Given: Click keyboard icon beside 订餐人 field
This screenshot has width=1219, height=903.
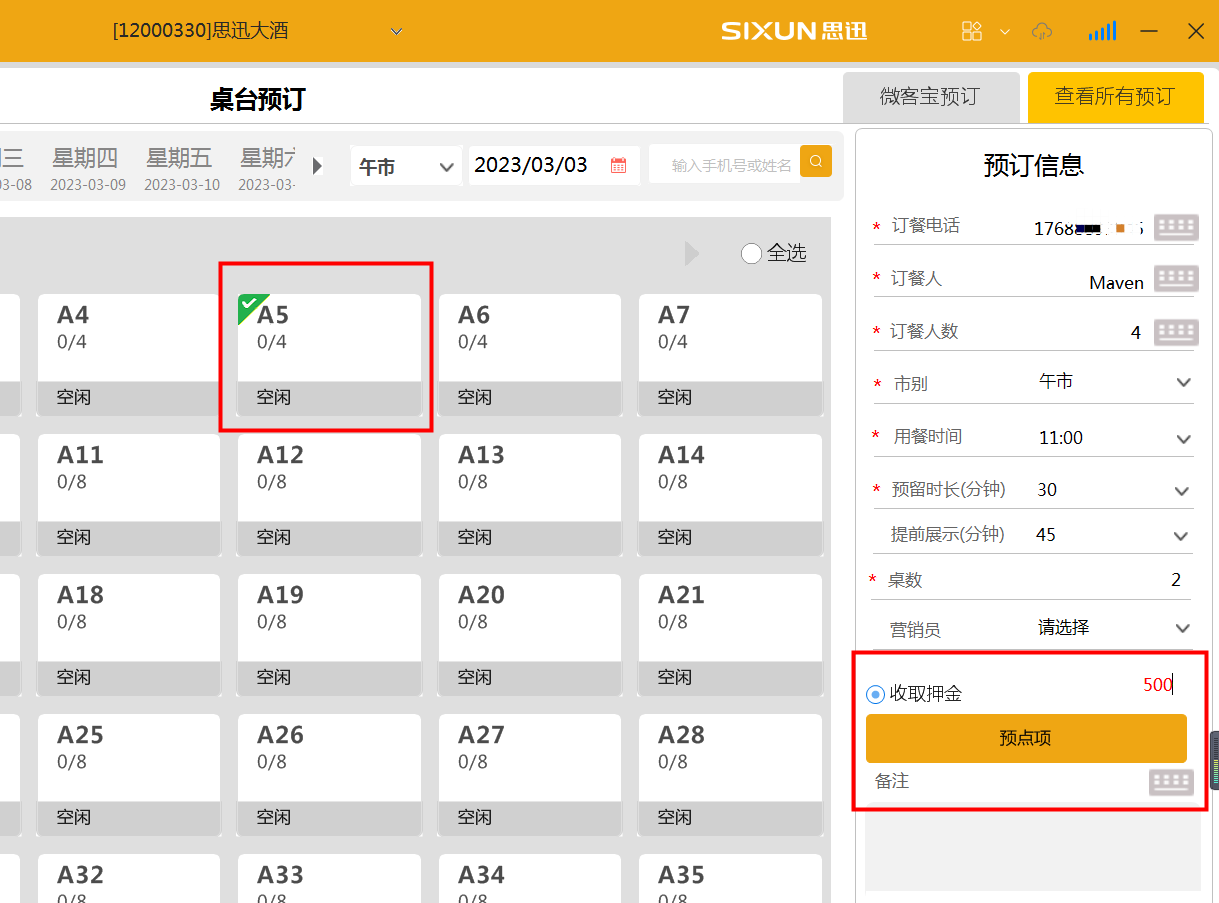Looking at the screenshot, I should 1176,279.
